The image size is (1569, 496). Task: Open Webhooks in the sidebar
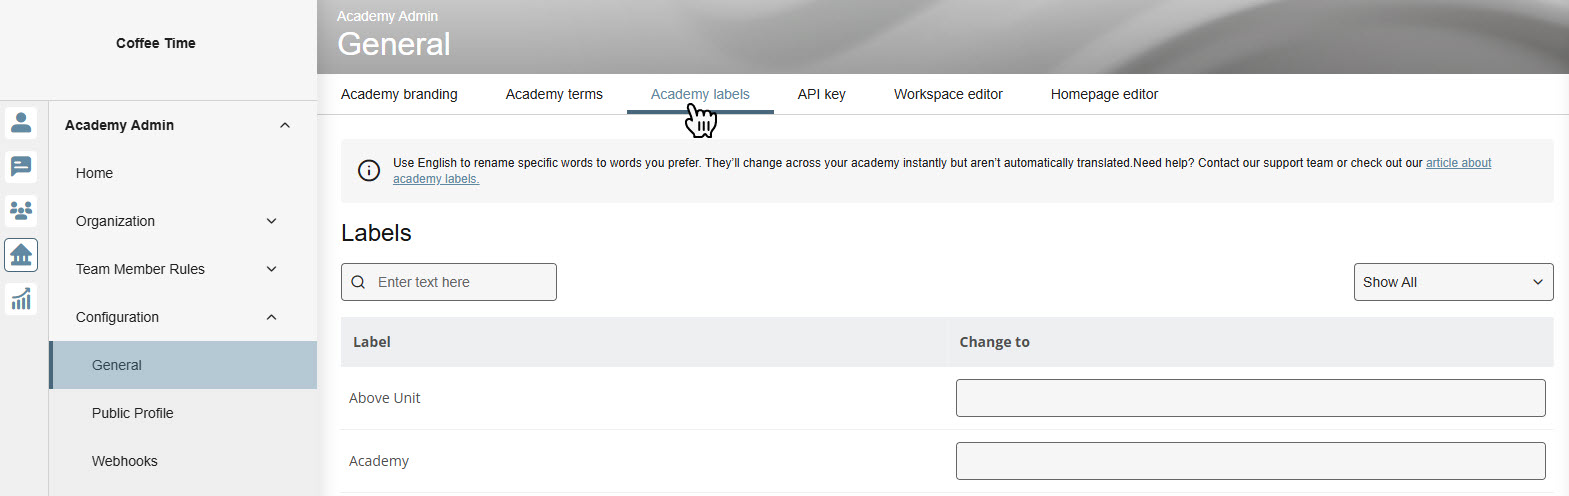click(124, 461)
